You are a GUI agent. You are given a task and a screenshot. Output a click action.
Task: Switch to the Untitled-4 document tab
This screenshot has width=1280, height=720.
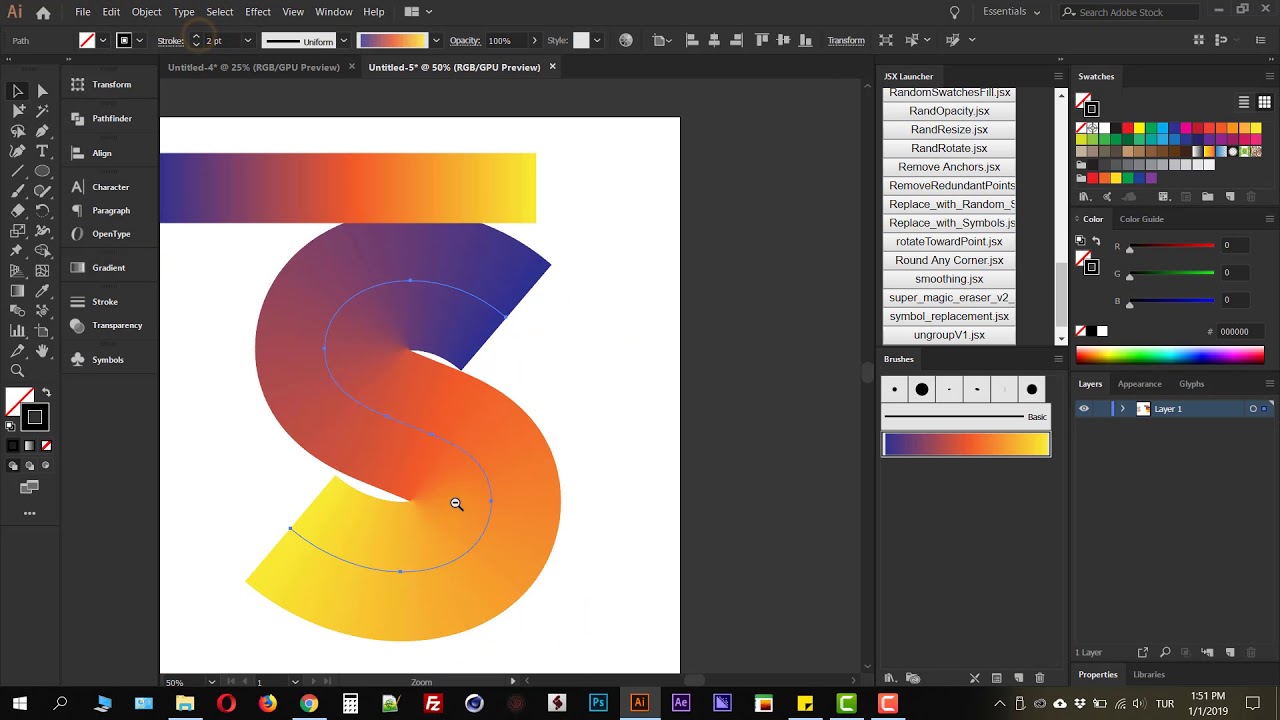(253, 68)
